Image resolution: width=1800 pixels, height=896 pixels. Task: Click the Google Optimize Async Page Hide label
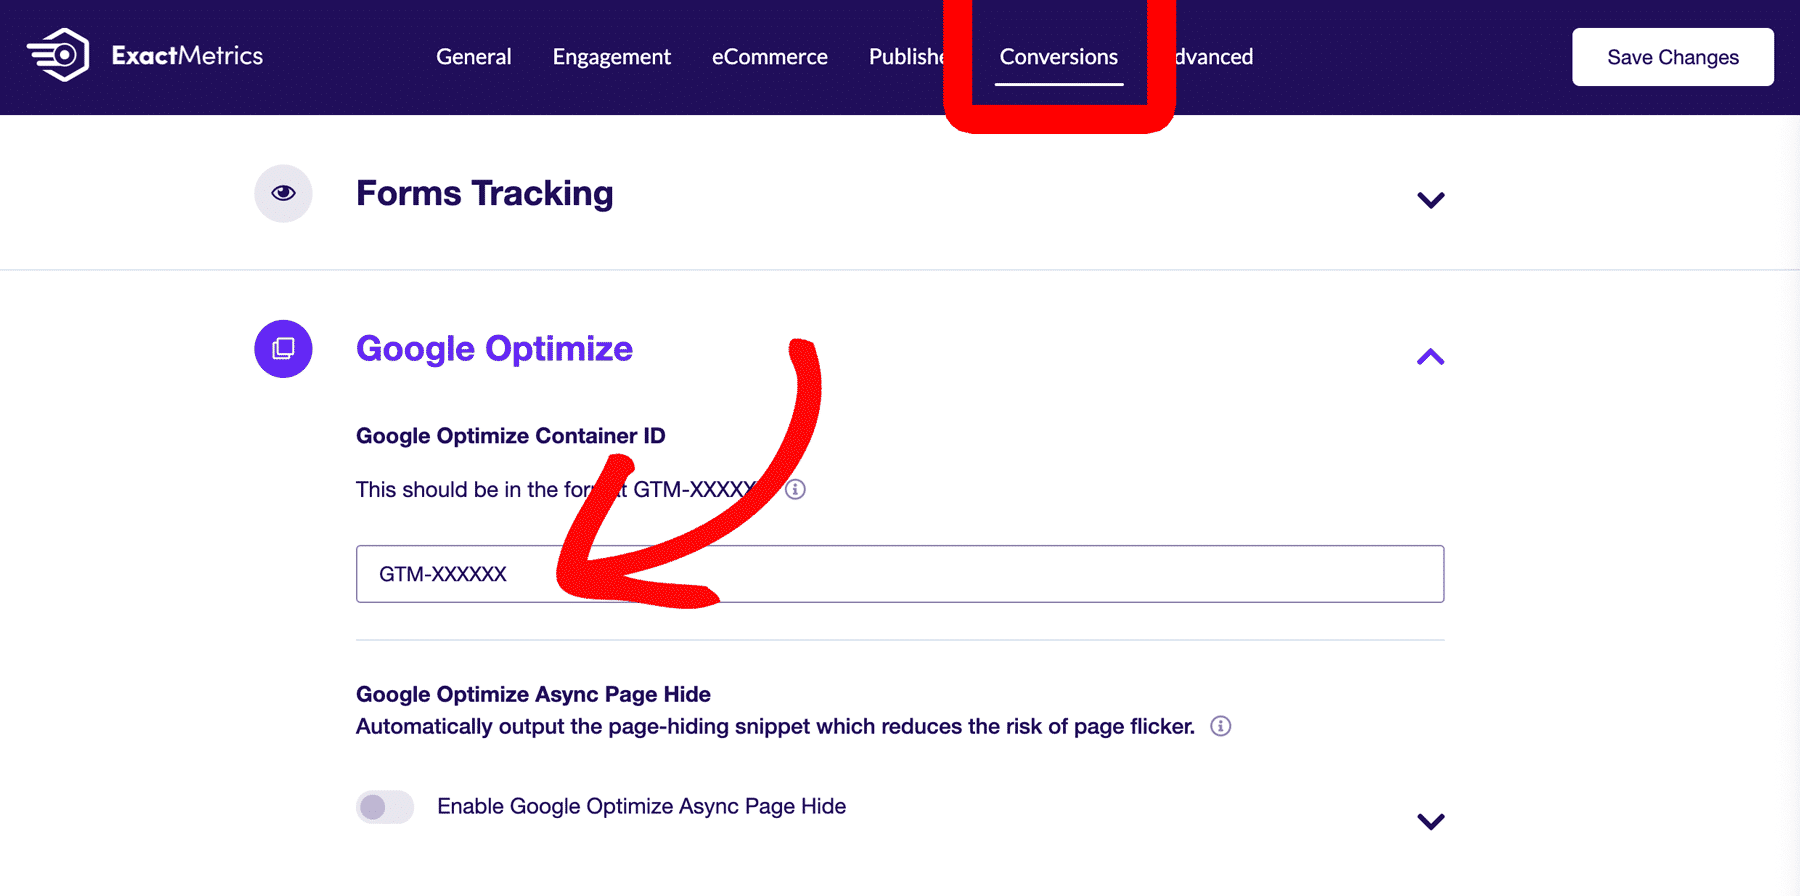pos(533,694)
